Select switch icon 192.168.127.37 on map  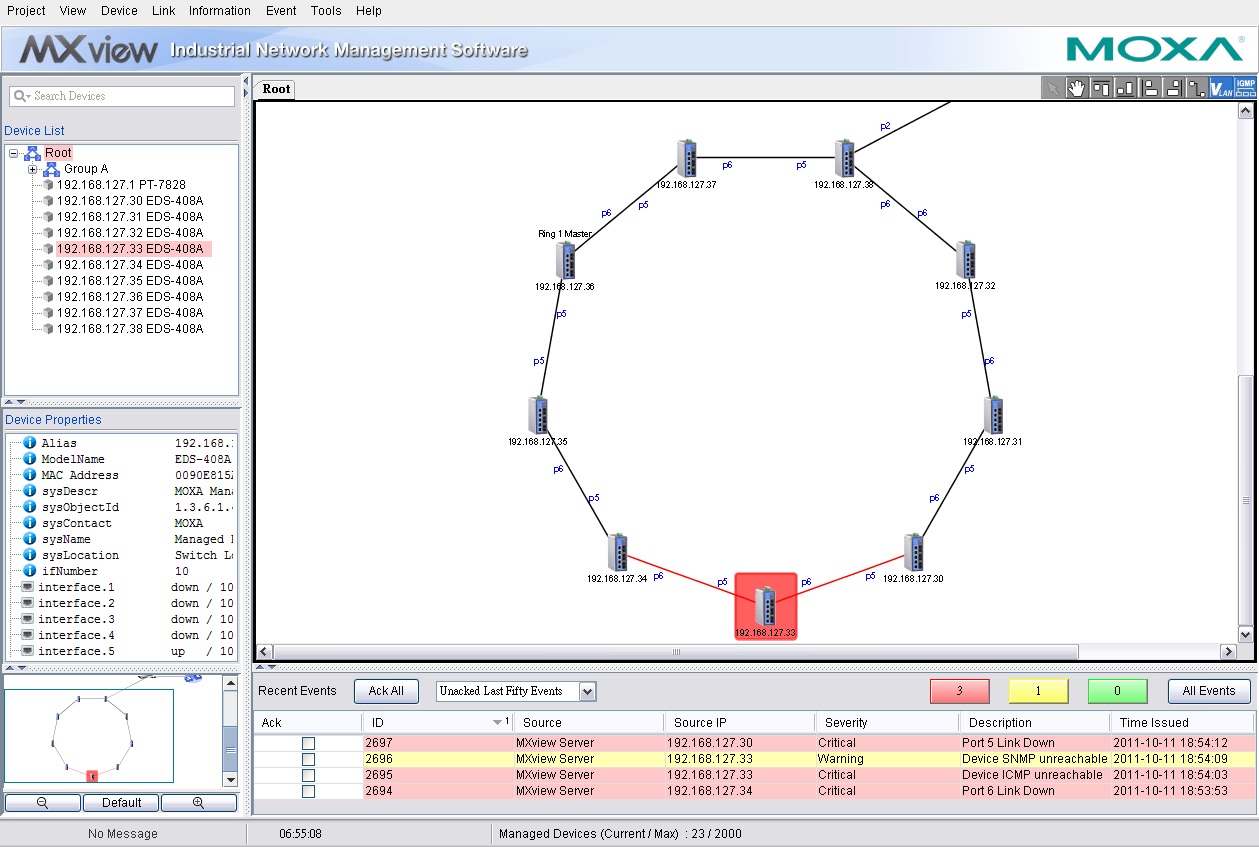(x=686, y=159)
